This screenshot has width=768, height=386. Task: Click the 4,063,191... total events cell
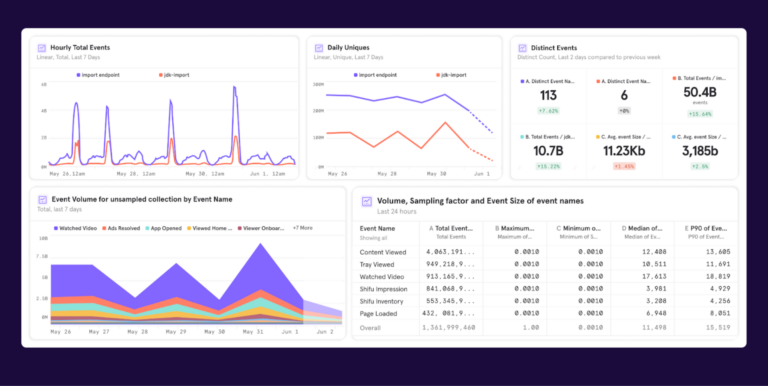point(451,252)
